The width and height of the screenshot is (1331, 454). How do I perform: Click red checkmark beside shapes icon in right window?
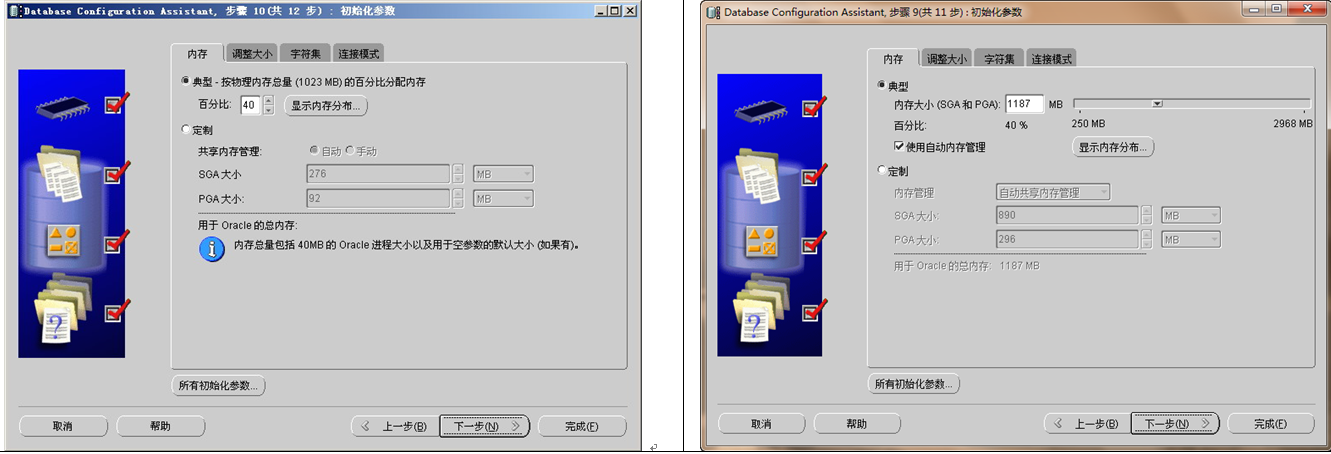coord(815,243)
